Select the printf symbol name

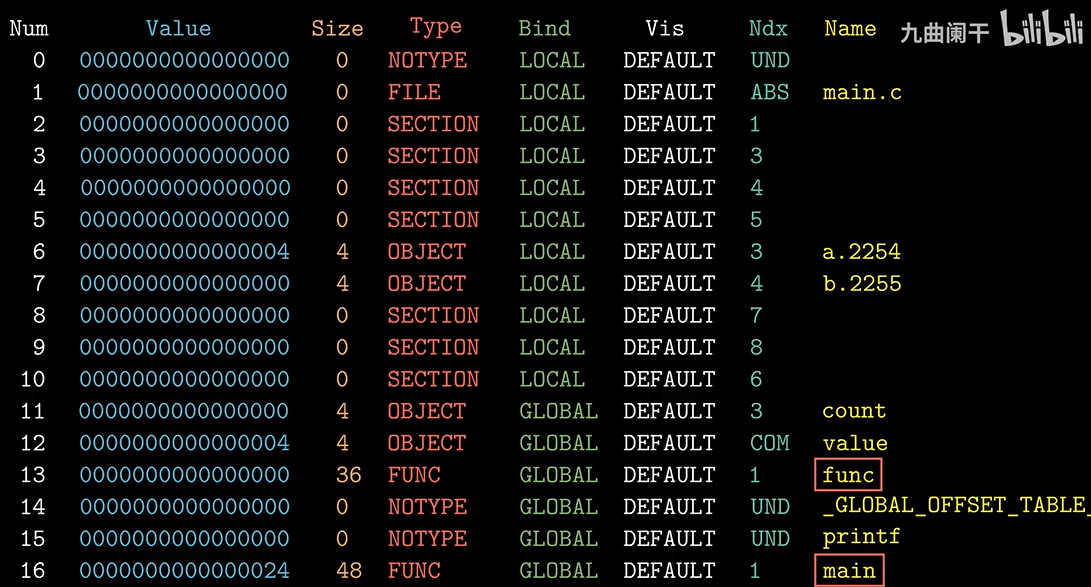tap(861, 538)
